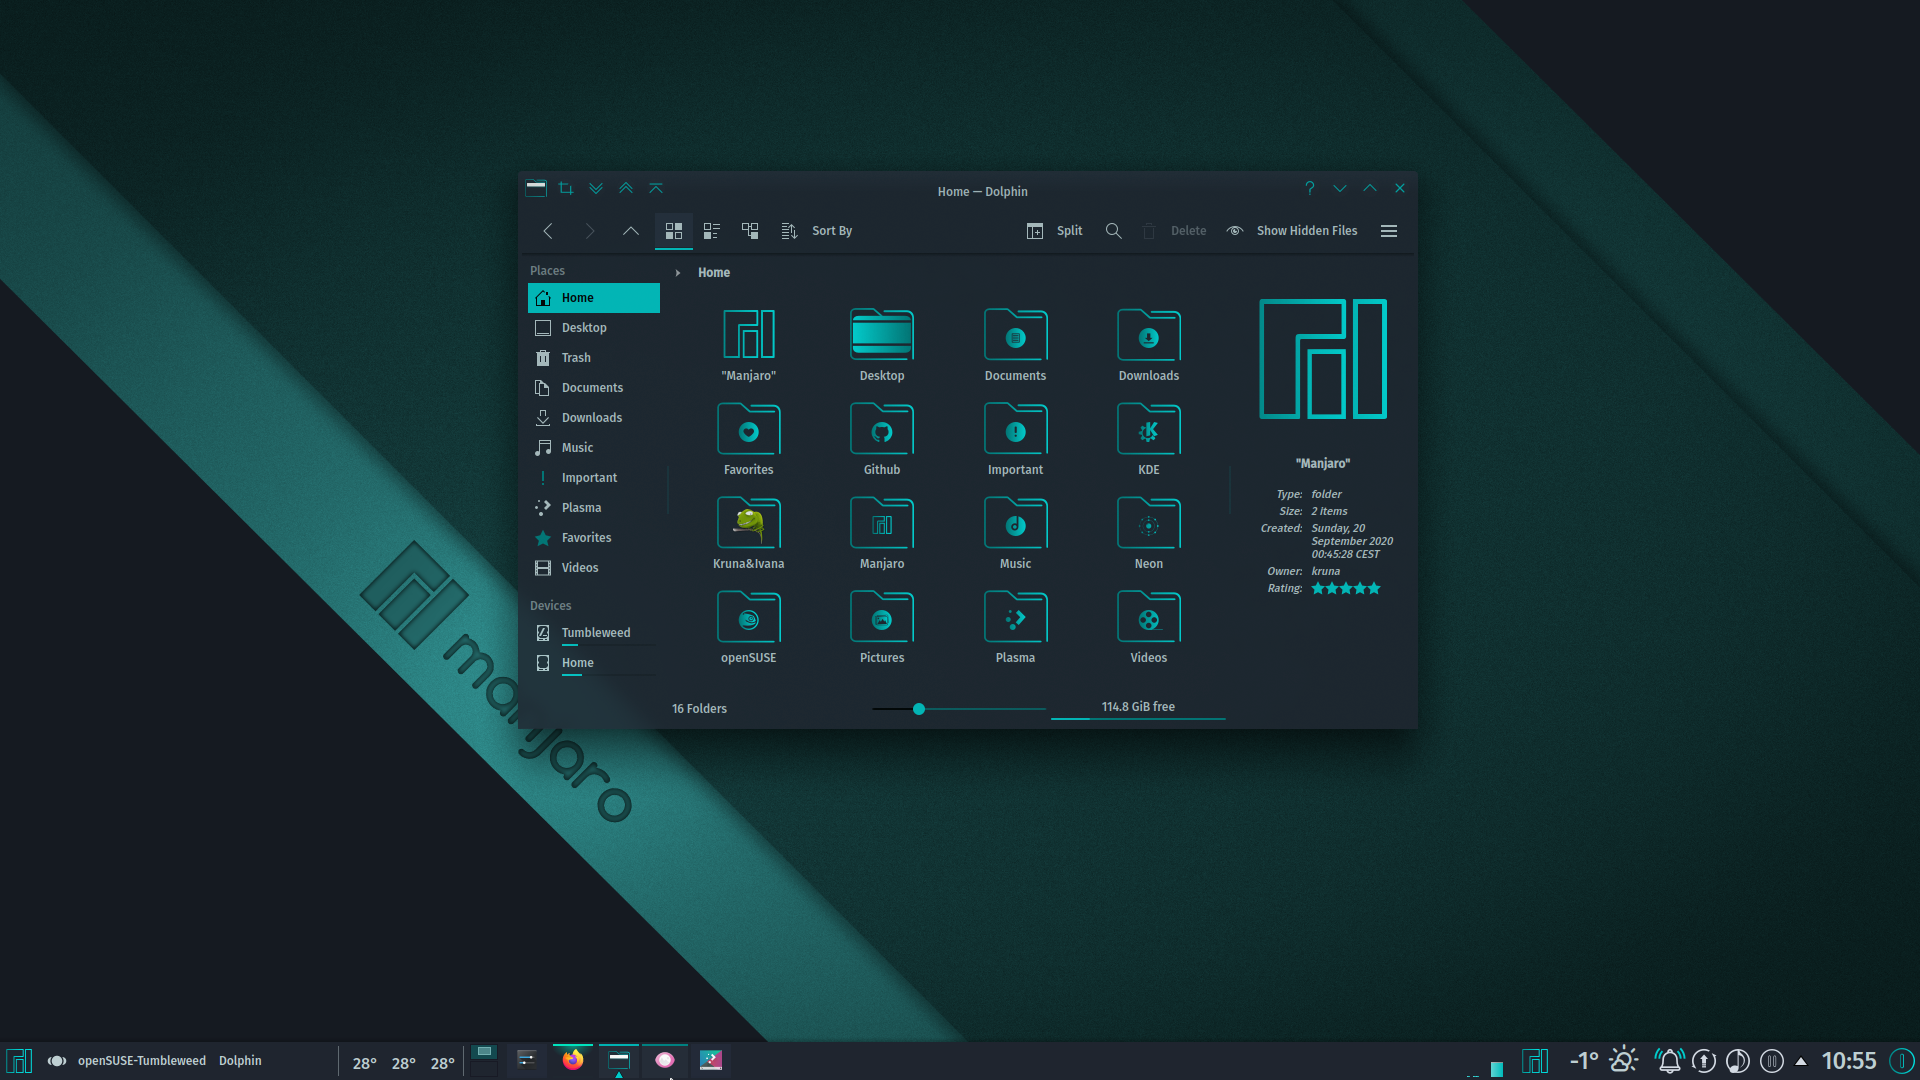Open Tumbleweed device in sidebar
This screenshot has width=1920, height=1080.
[x=594, y=633]
